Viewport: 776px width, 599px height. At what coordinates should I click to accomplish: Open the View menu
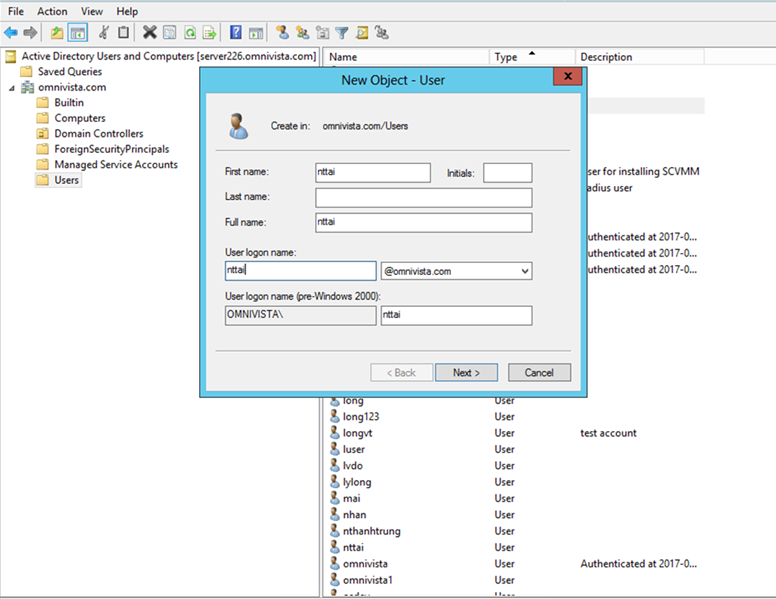[92, 11]
